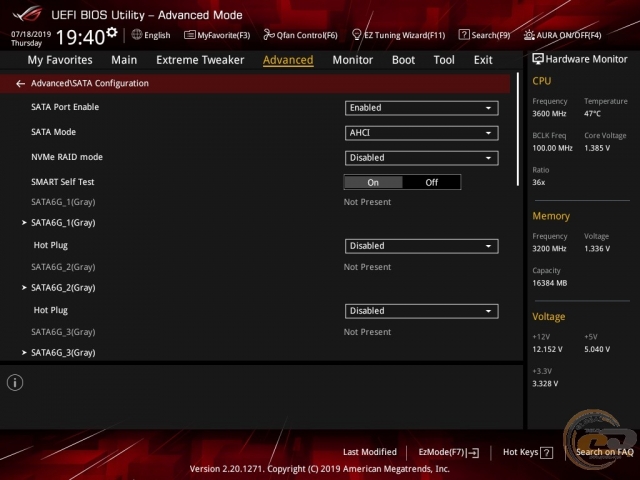The image size is (640, 480).
Task: Expand the SATA6G_2(Gray) submenu
Action: click(63, 288)
